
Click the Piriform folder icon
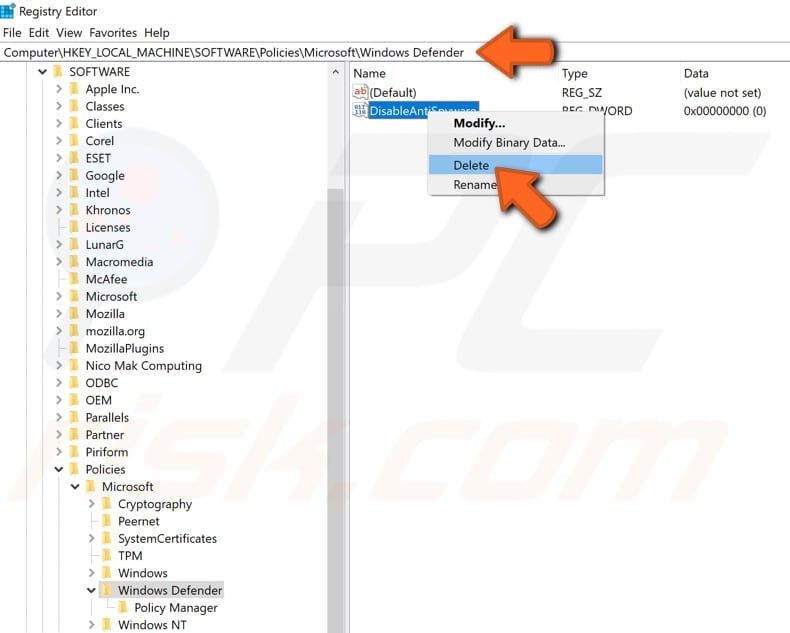coord(74,452)
